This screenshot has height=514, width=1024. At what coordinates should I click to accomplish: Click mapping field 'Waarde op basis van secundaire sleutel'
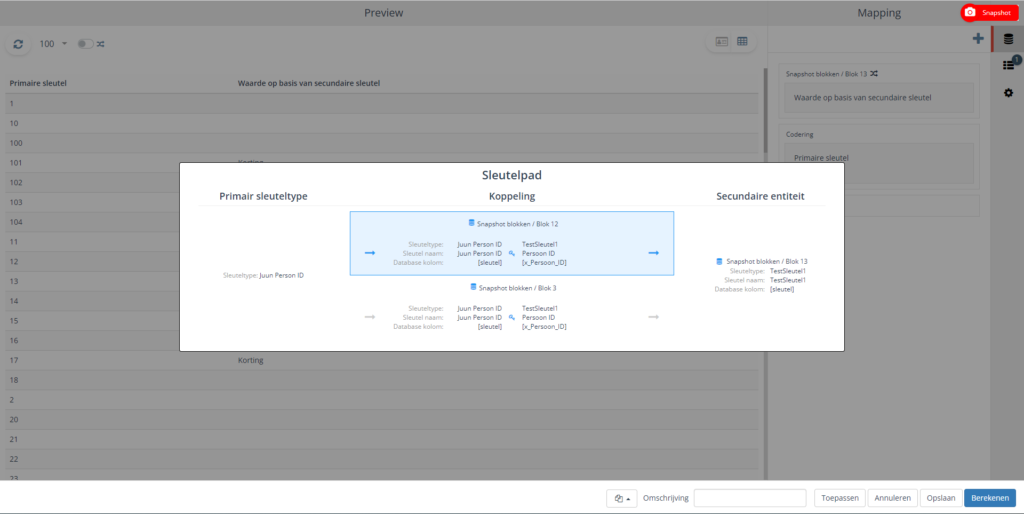pyautogui.click(x=879, y=97)
